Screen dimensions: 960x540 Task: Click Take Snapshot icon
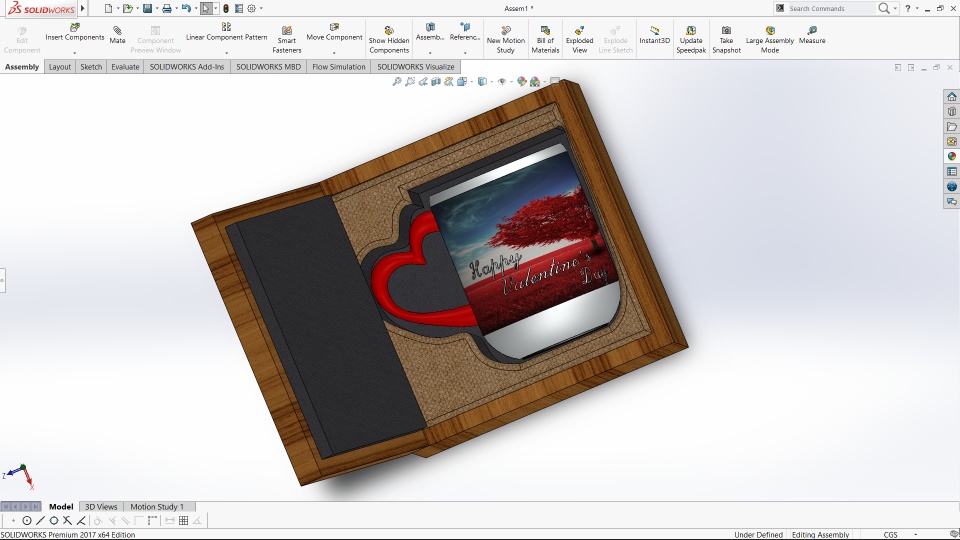click(x=726, y=31)
